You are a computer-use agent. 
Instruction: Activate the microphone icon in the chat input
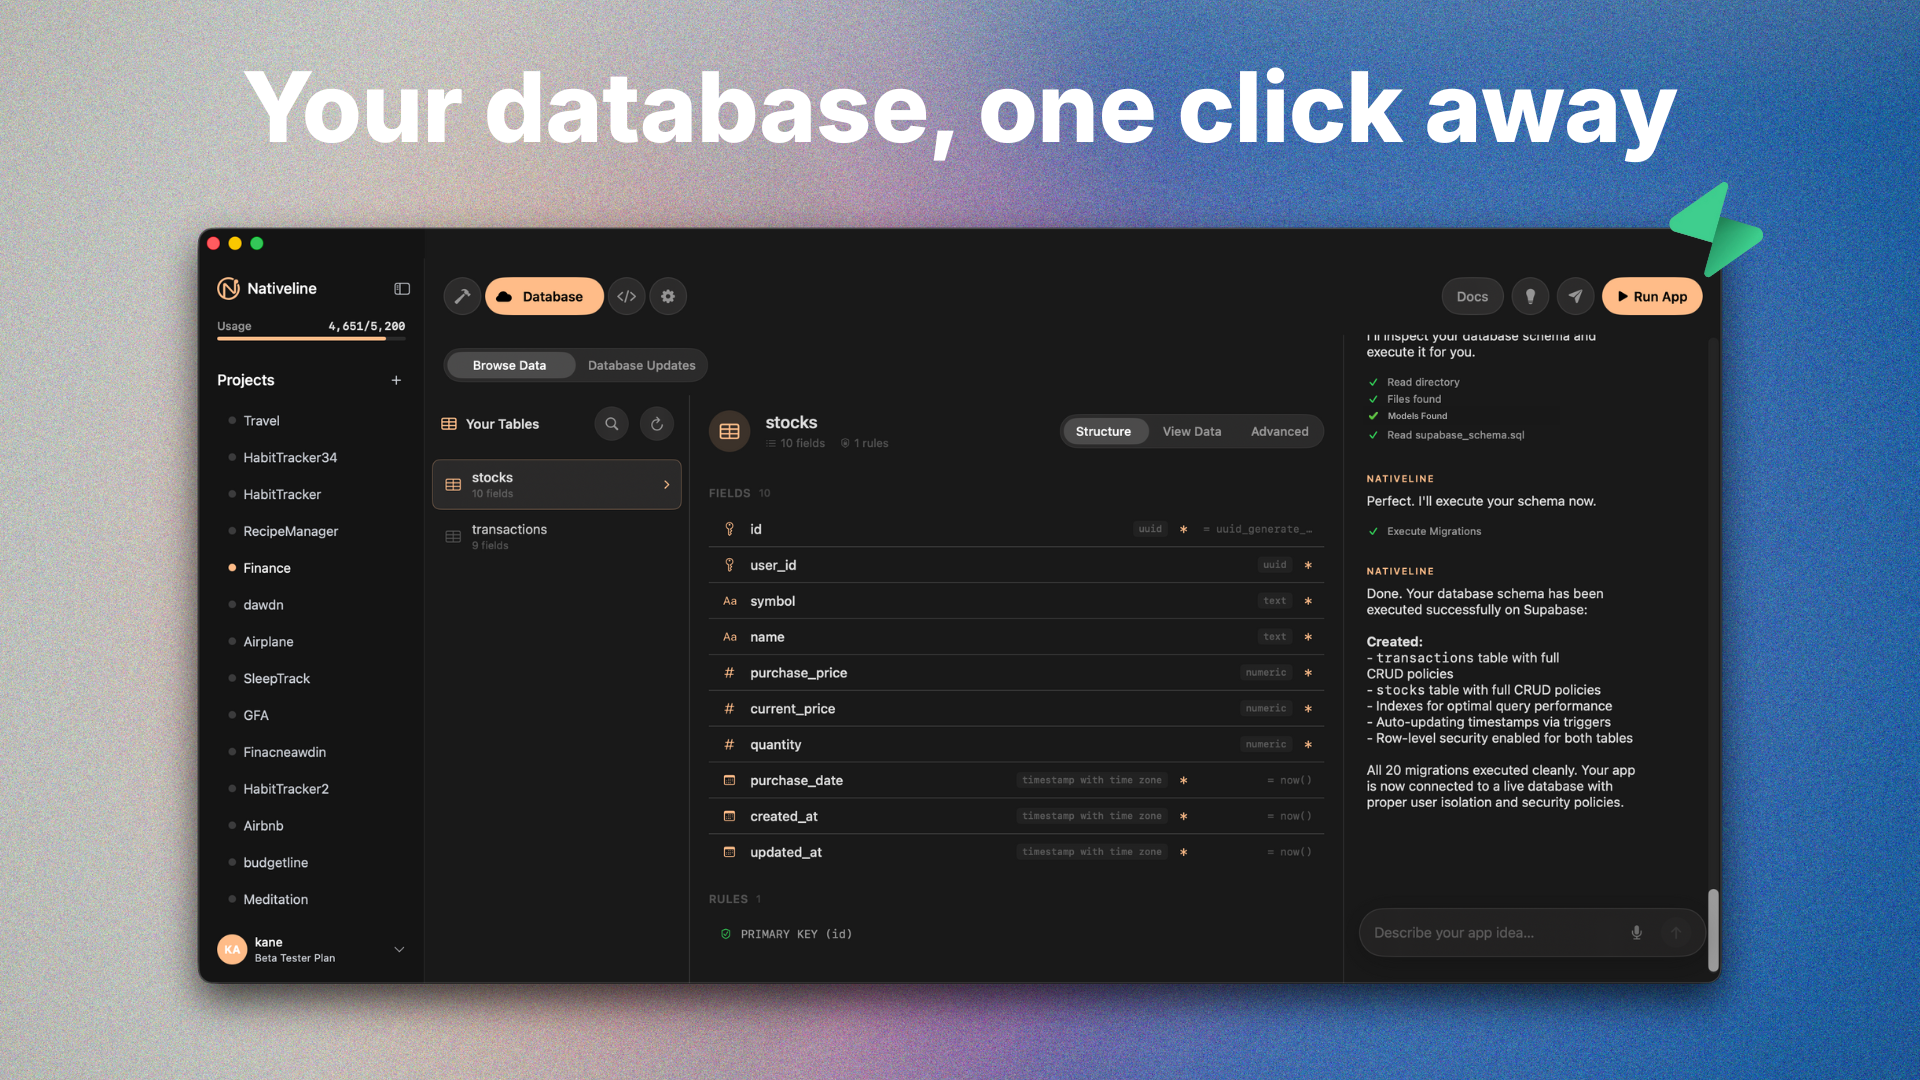tap(1636, 932)
